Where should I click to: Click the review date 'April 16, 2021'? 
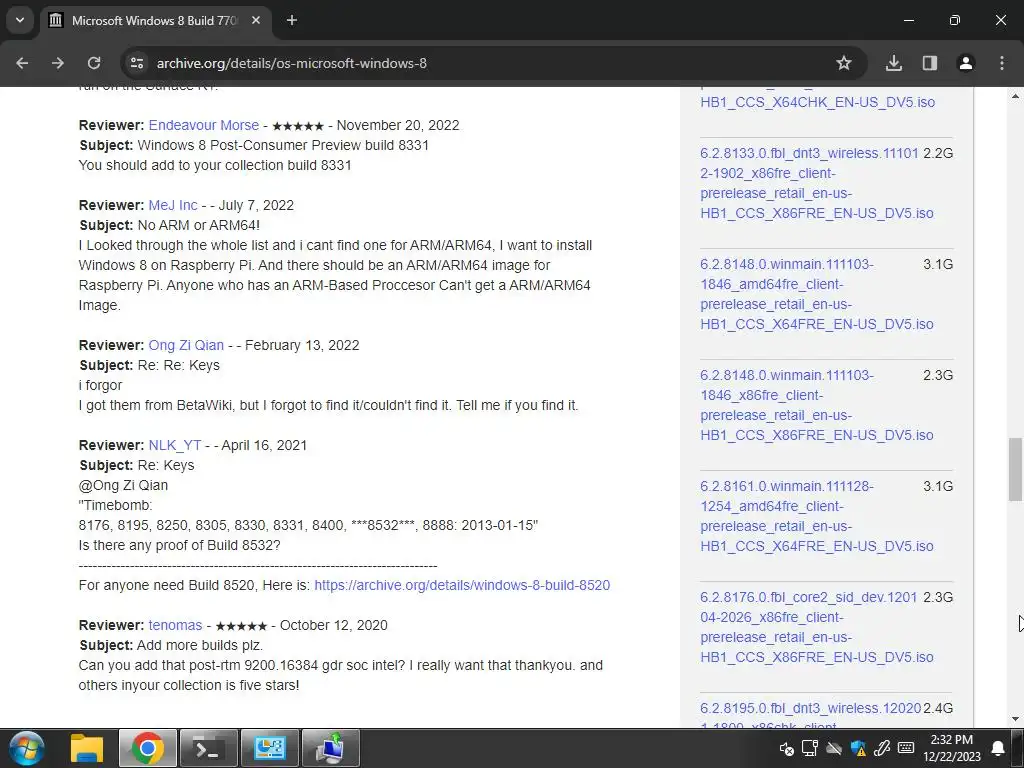(264, 445)
